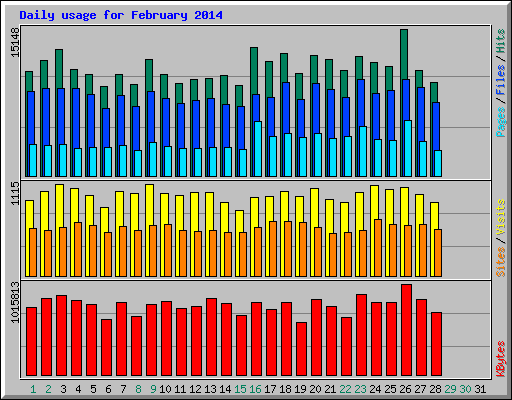This screenshot has height=400, width=512.
Task: Click day label '11' on axis
Action: 180,389
